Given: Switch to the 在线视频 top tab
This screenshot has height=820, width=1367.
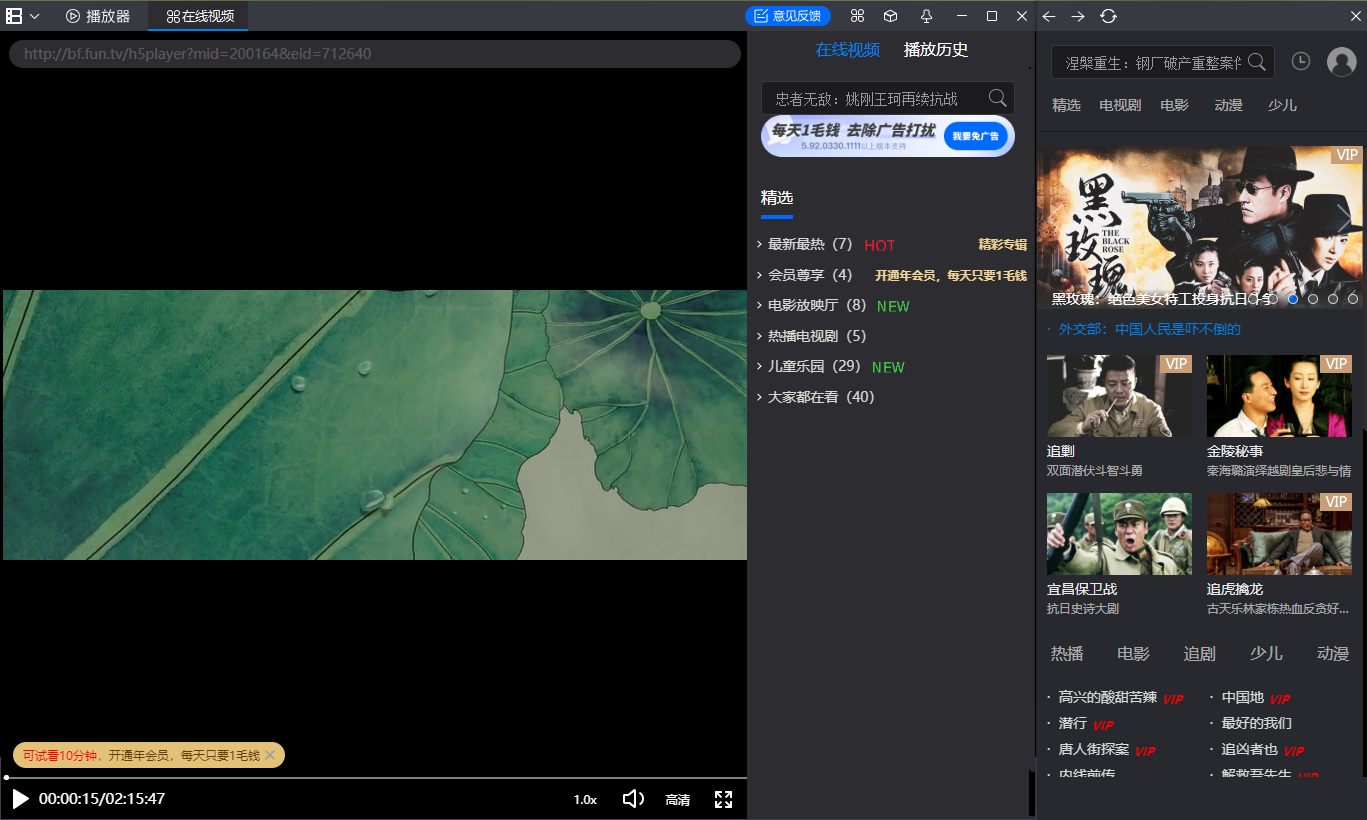Looking at the screenshot, I should [x=200, y=16].
